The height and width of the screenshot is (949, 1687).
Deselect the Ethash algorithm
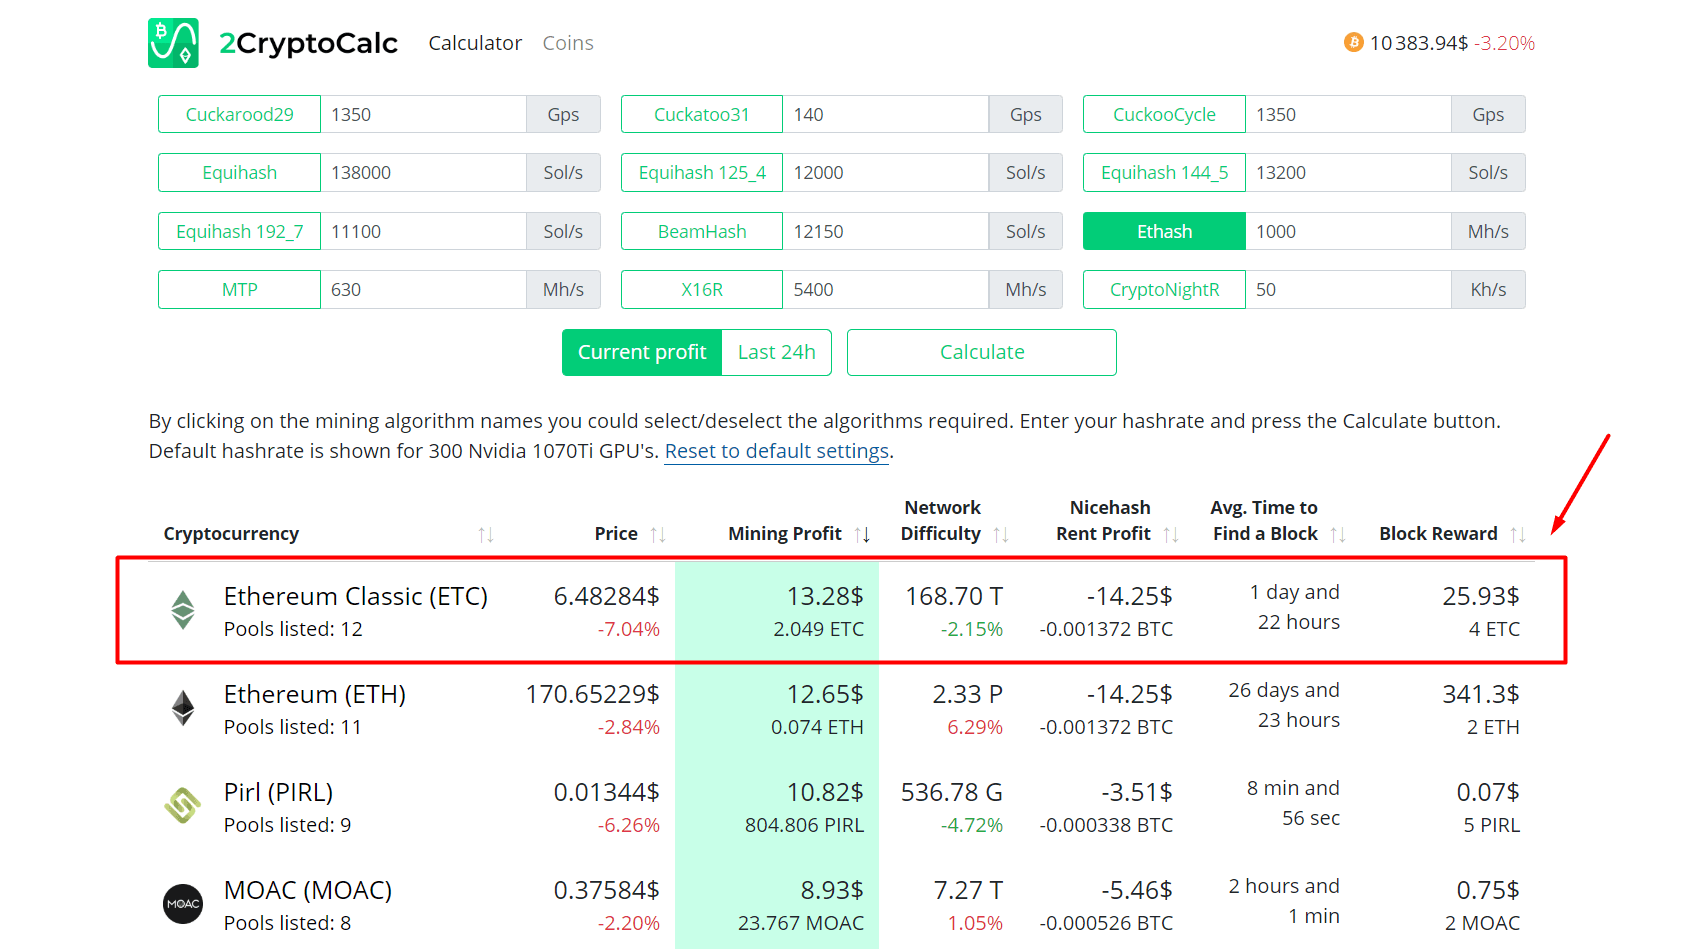pyautogui.click(x=1164, y=232)
